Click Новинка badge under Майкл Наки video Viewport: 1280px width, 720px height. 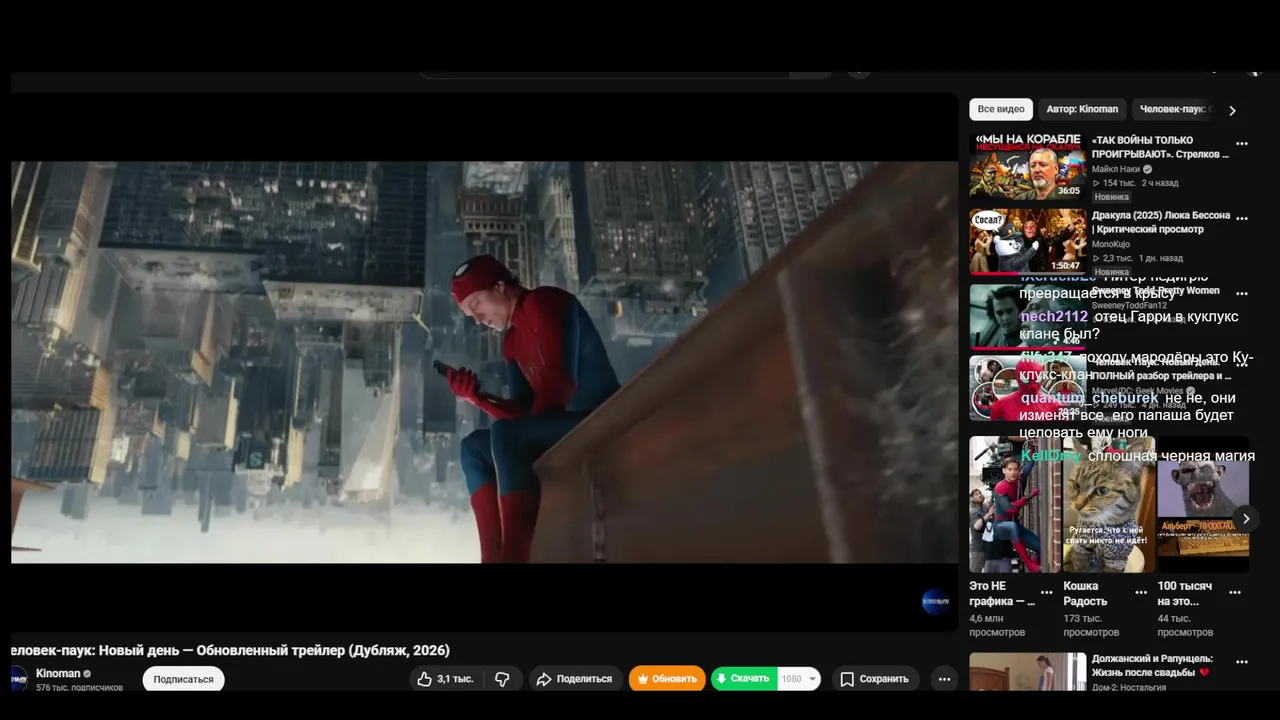1111,197
